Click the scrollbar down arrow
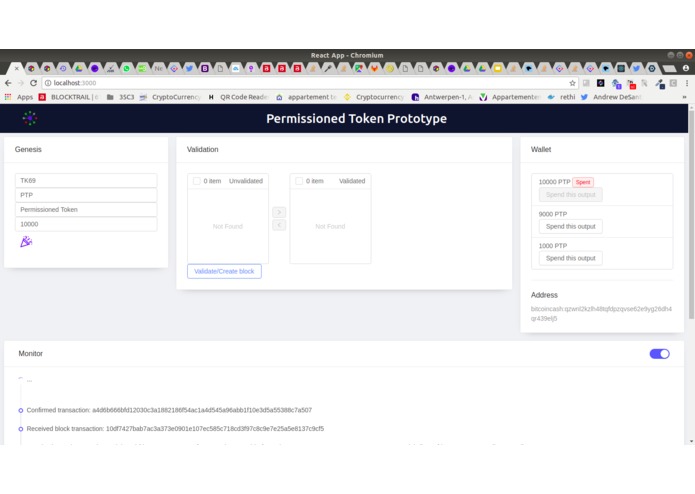Screen dimensions: 695x494 pyautogui.click(x=691, y=441)
